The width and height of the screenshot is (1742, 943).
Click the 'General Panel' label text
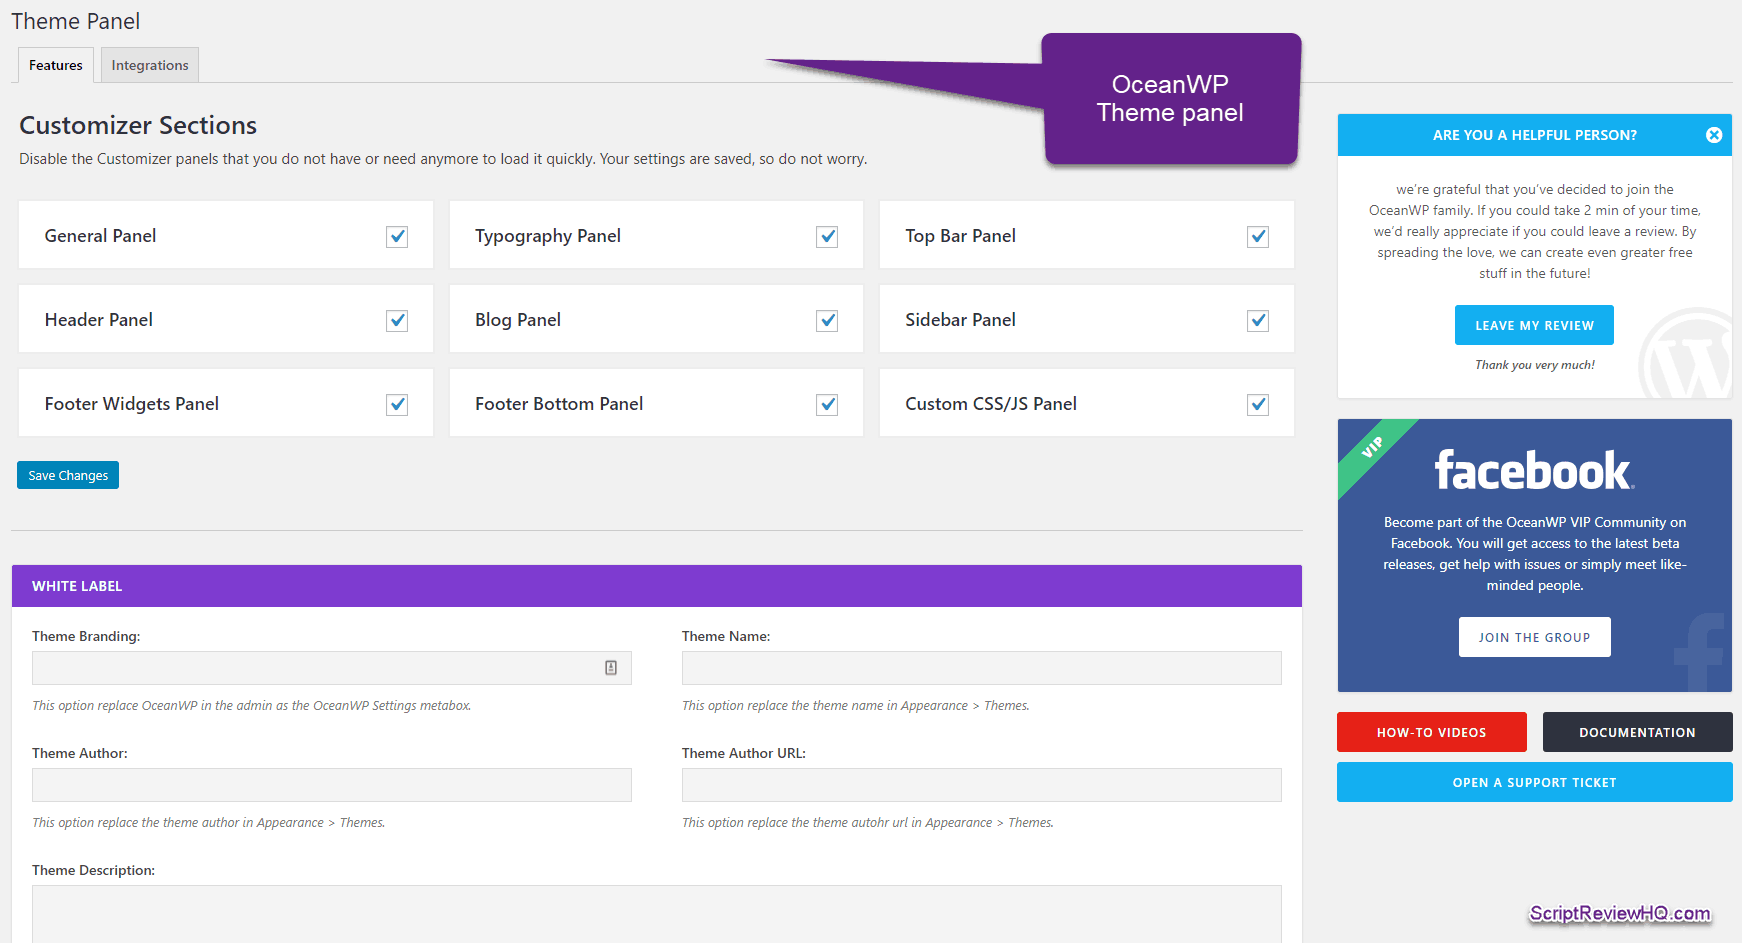100,236
